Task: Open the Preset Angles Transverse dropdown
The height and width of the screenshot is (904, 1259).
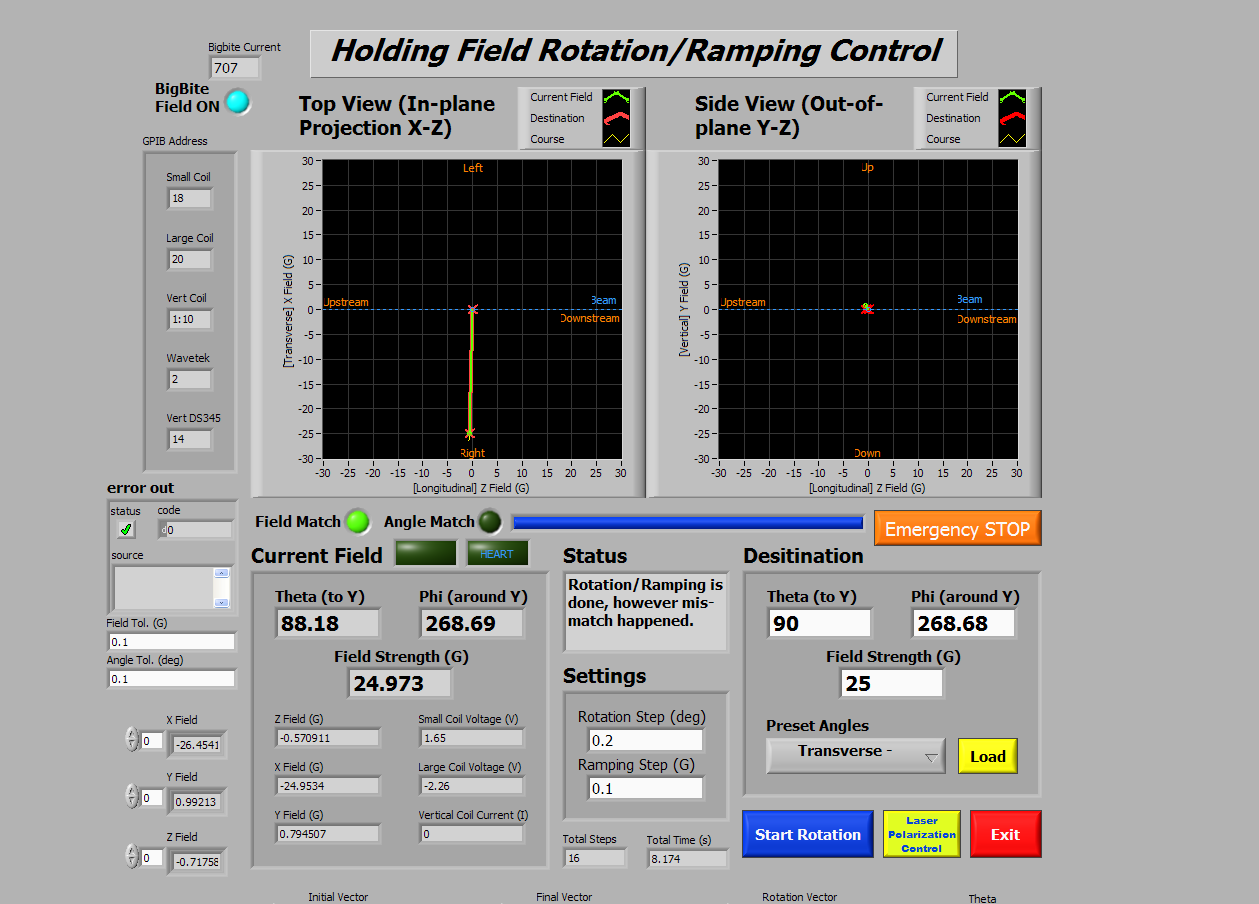Action: coord(856,755)
